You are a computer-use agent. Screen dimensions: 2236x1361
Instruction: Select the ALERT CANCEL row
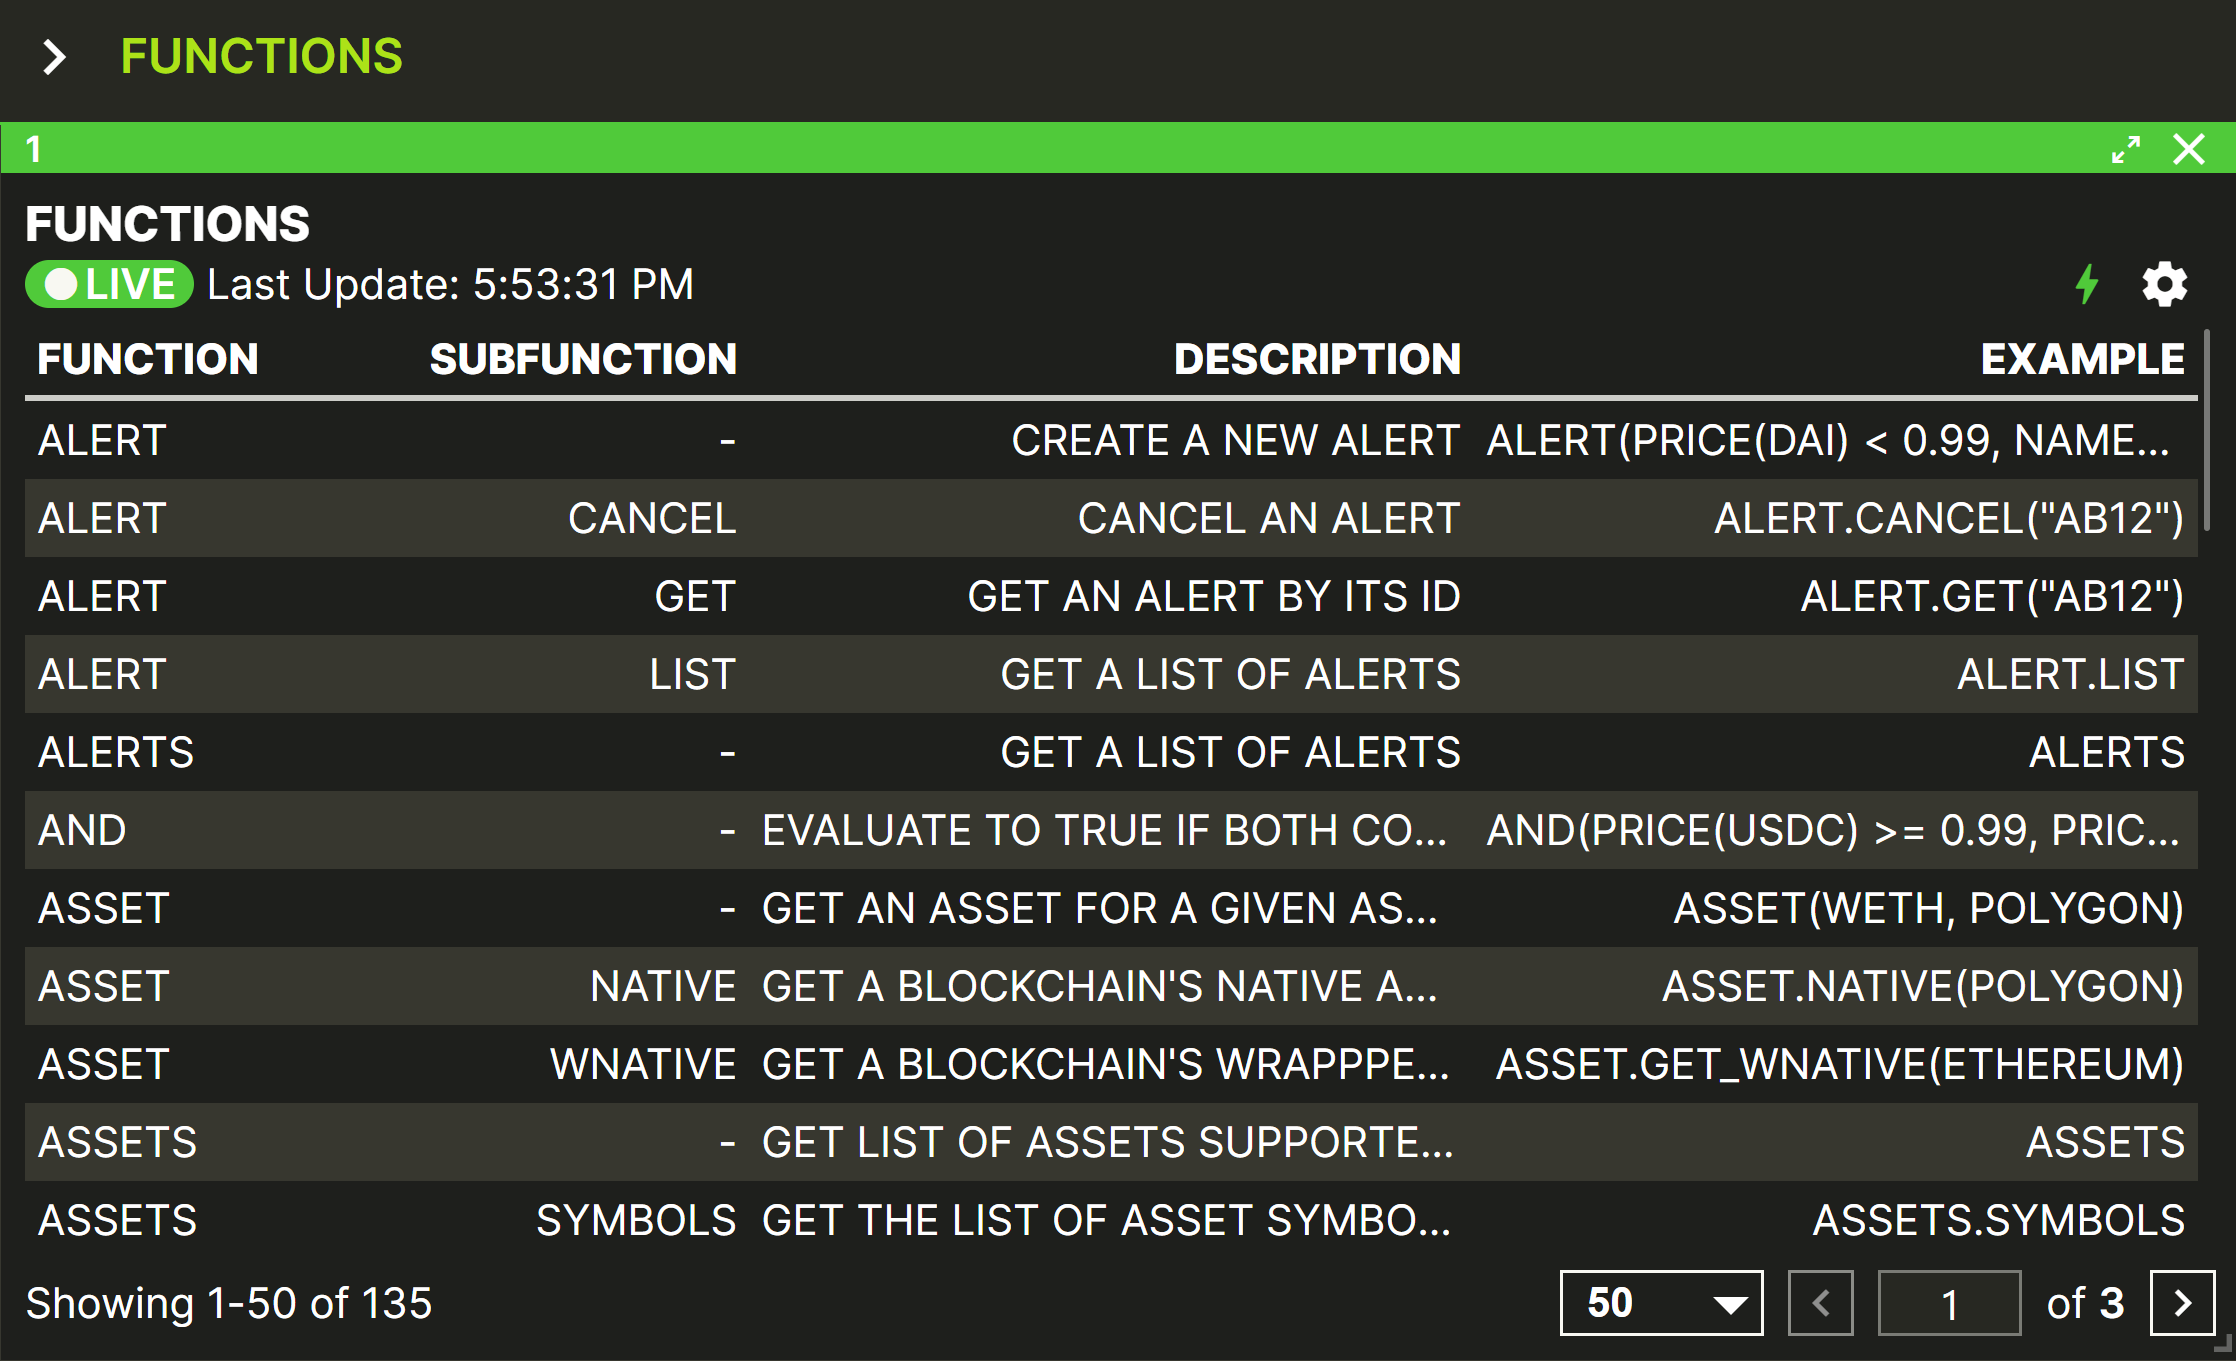point(1110,518)
